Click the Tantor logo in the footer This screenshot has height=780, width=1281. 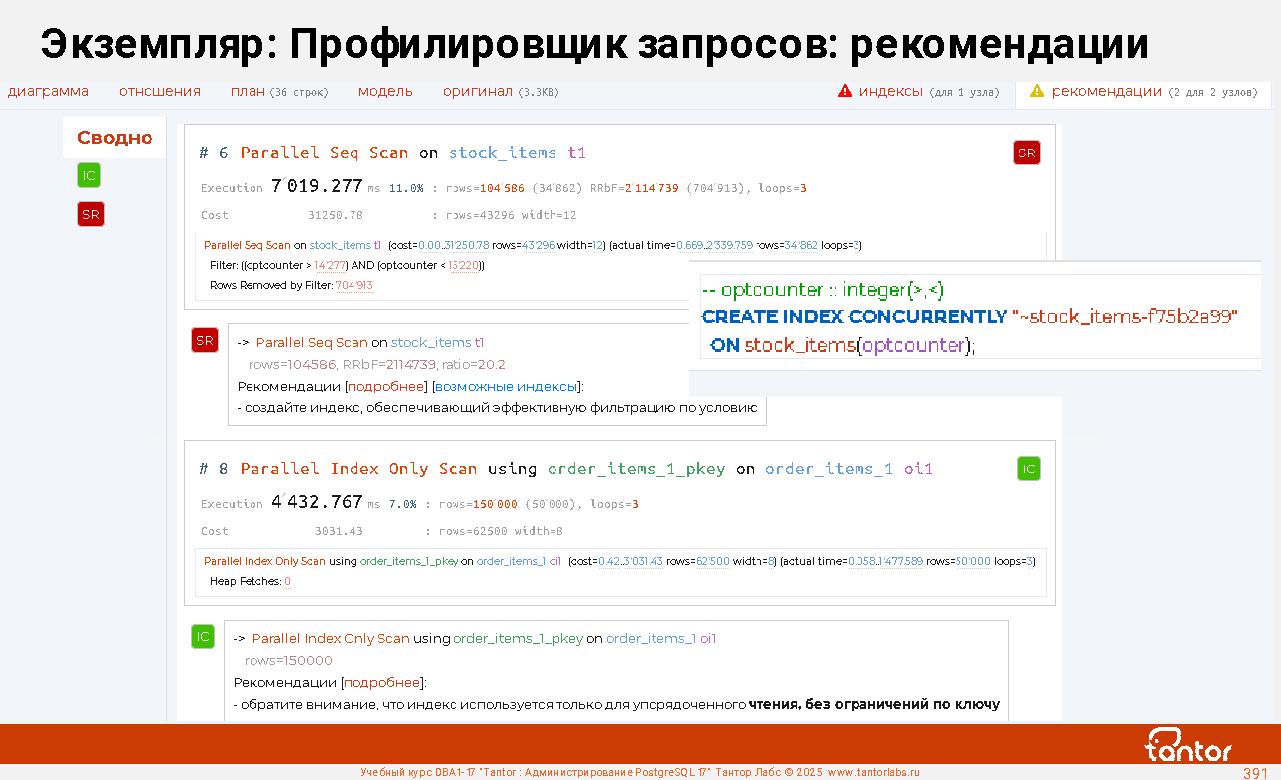pos(1188,745)
